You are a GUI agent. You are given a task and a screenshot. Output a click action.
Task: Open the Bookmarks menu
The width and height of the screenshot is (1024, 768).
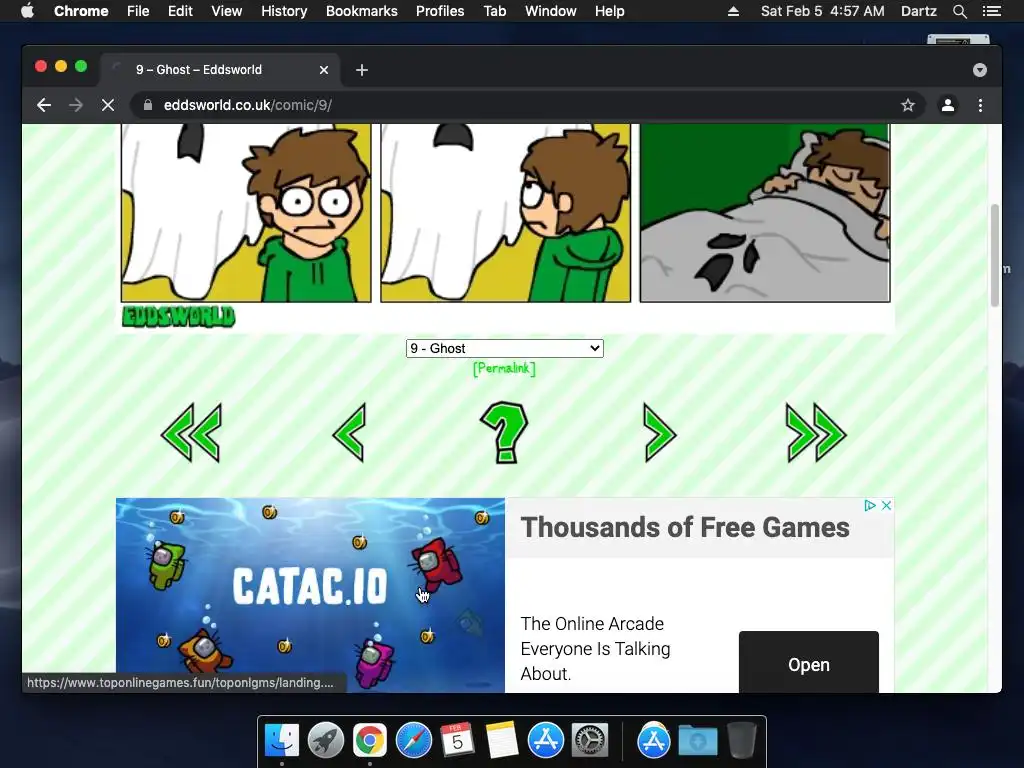362,11
